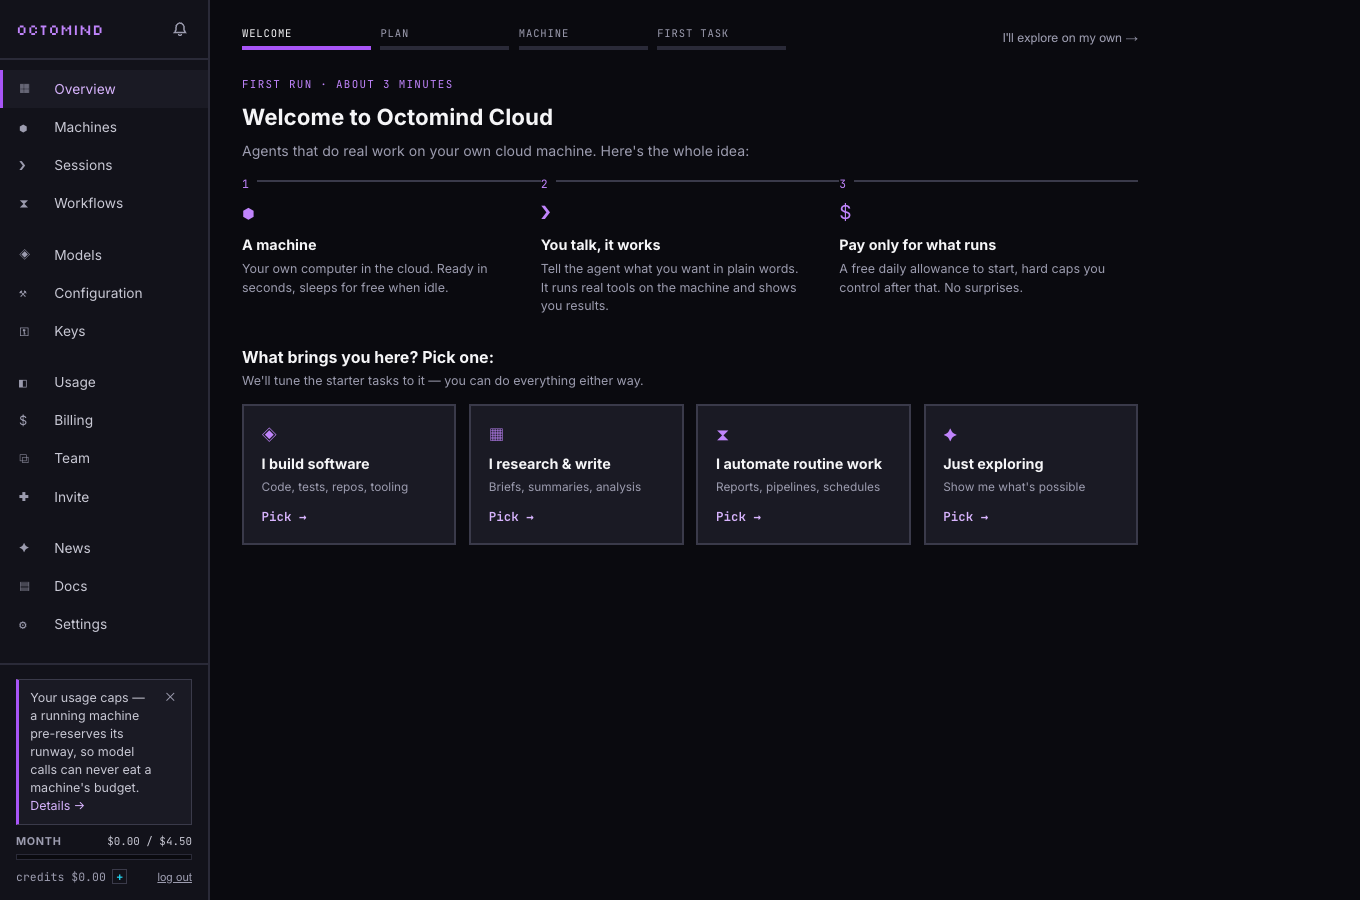Open News from the sidebar
The image size is (1360, 900).
(x=104, y=548)
